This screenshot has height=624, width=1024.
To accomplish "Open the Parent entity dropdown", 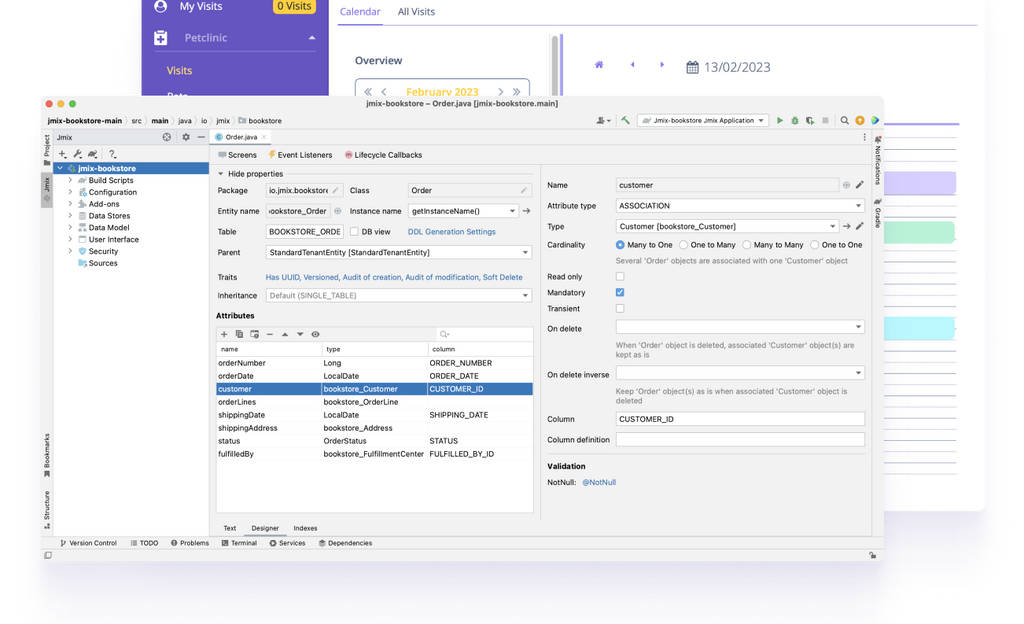I will pyautogui.click(x=524, y=251).
